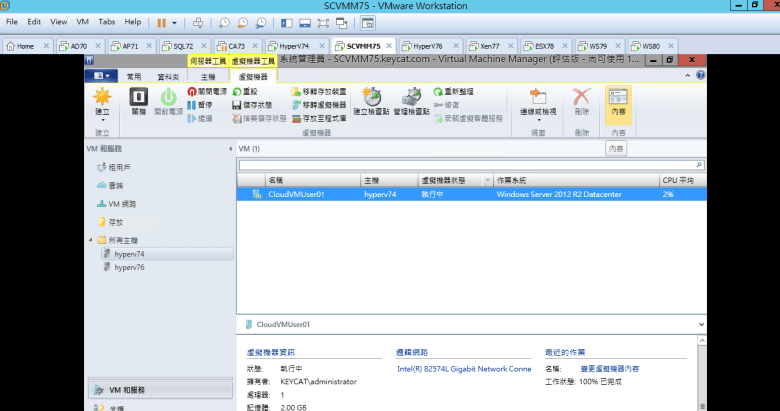Select hyperv76 in the host tree
Screen dimensions: 780x411
129,268
